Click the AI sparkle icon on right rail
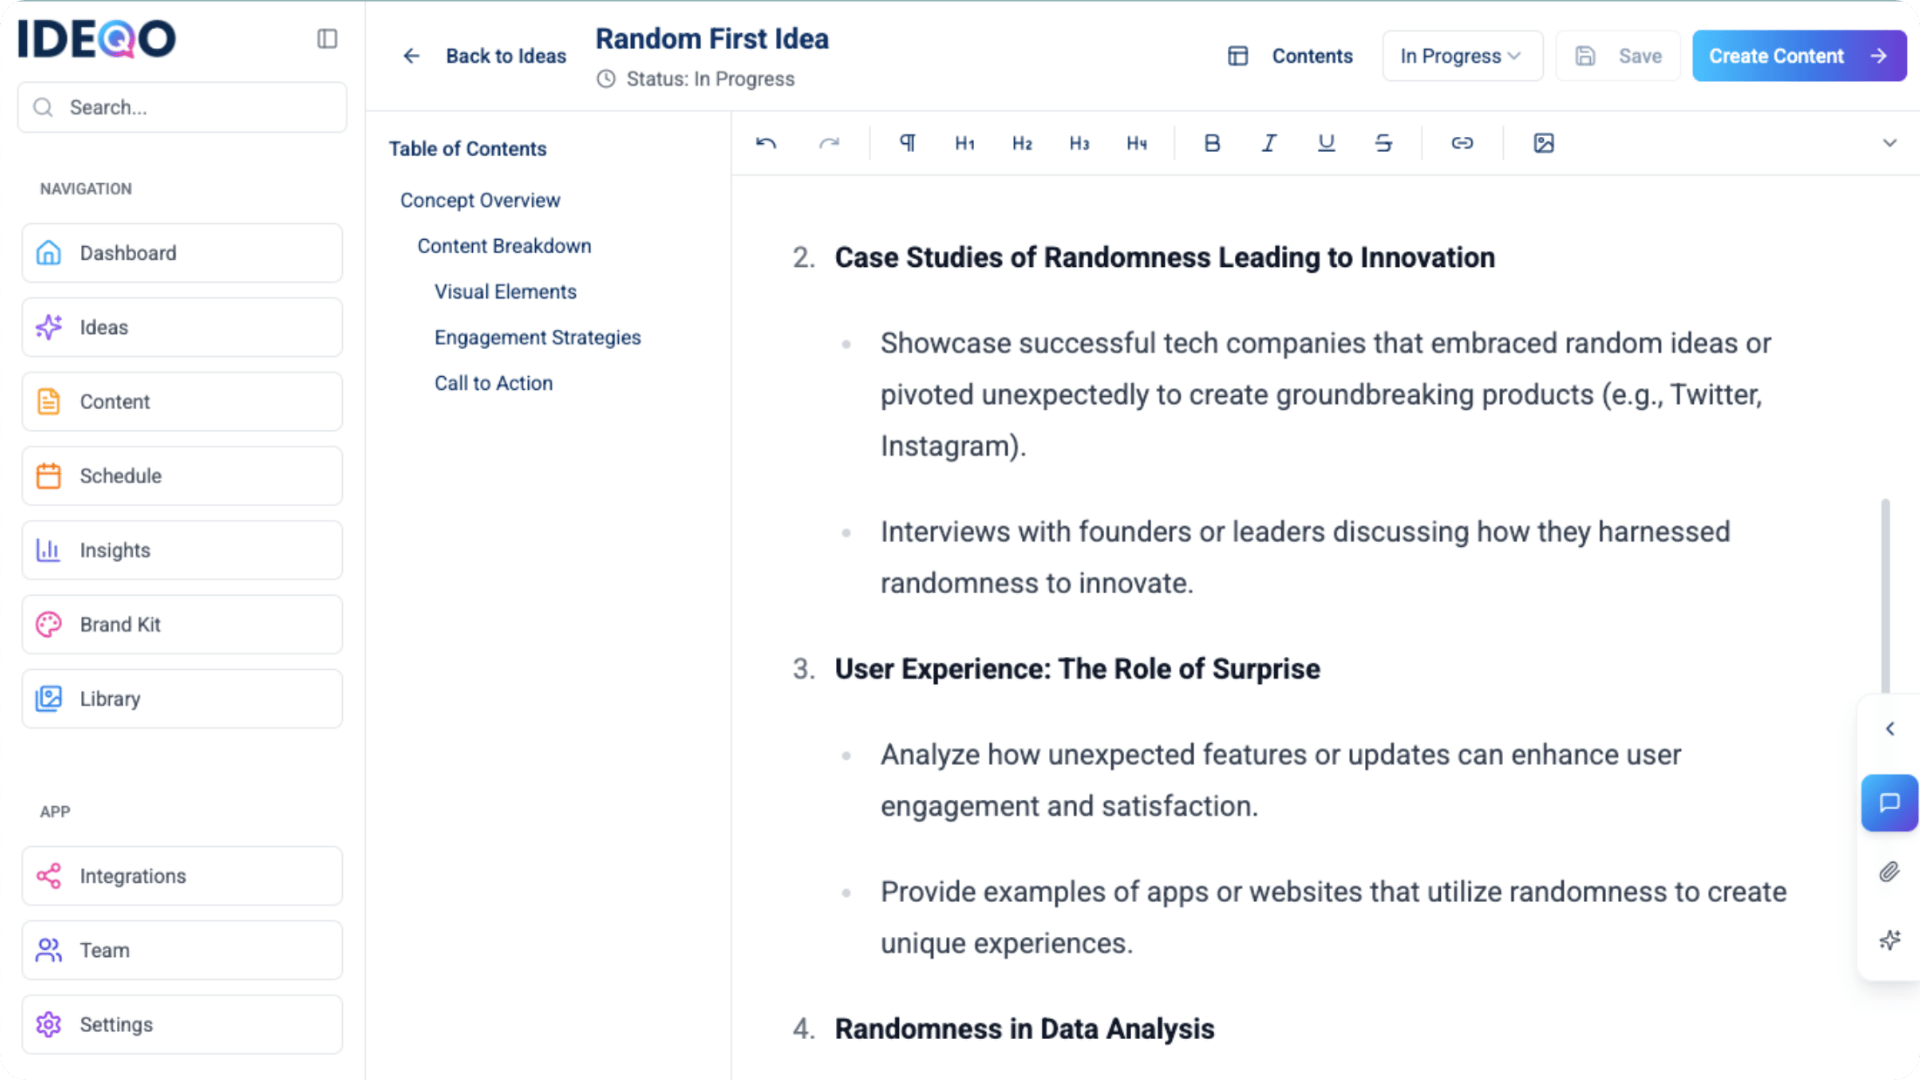Image resolution: width=1920 pixels, height=1080 pixels. (1889, 940)
